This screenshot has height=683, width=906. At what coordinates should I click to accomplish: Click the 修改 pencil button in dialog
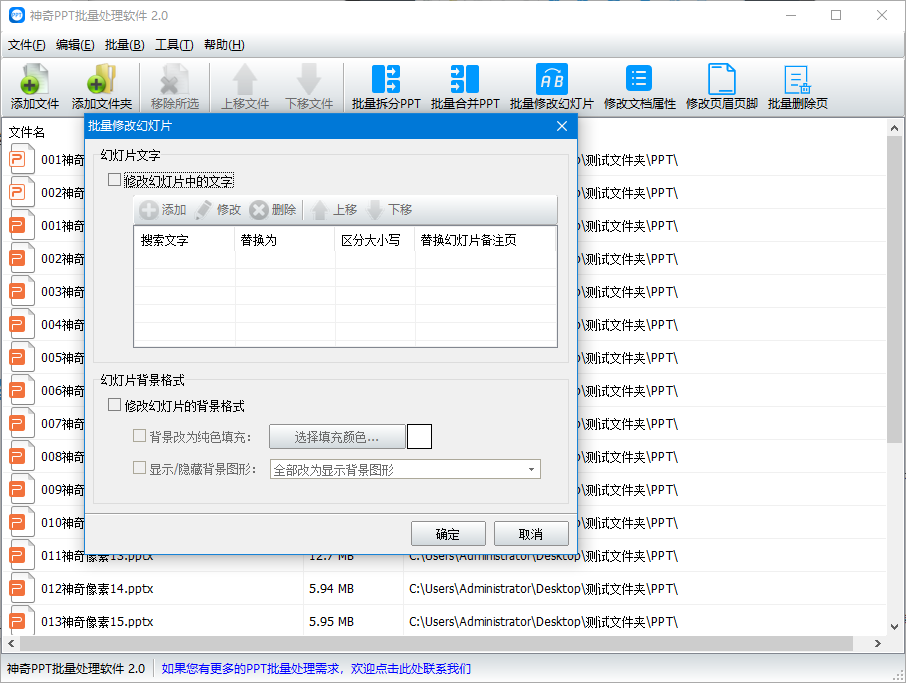coord(218,210)
